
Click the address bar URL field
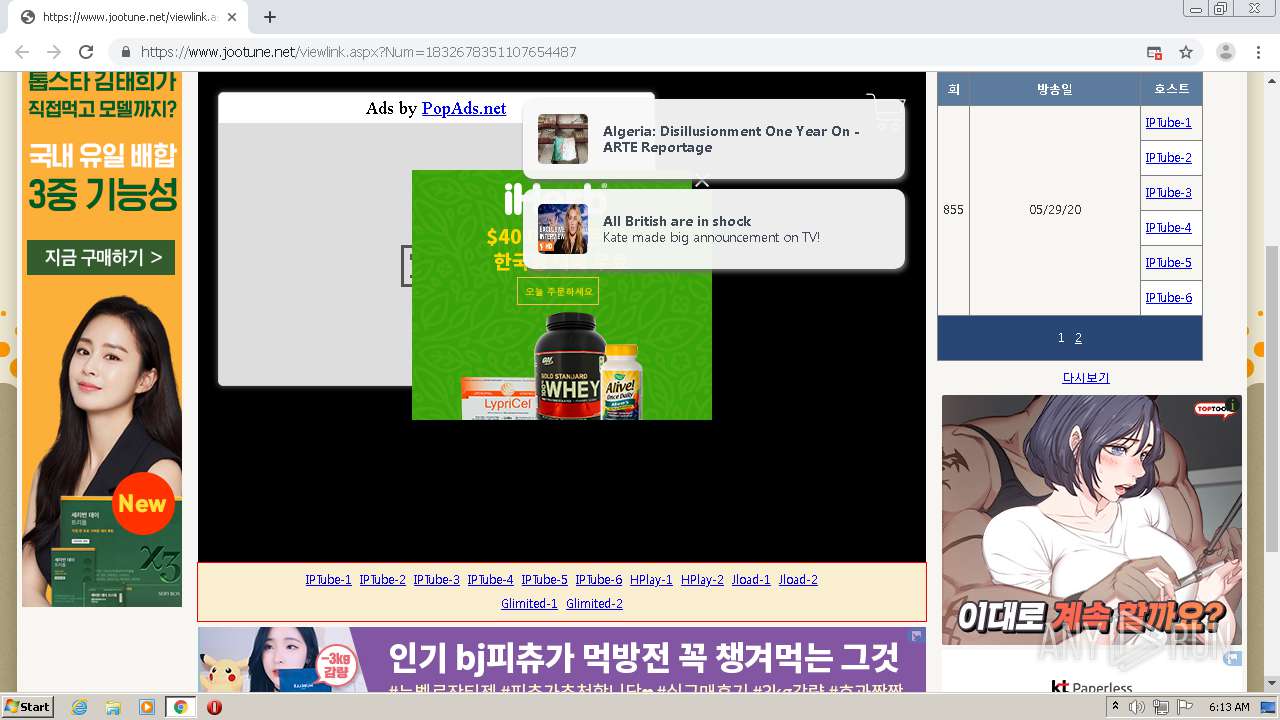click(x=640, y=52)
